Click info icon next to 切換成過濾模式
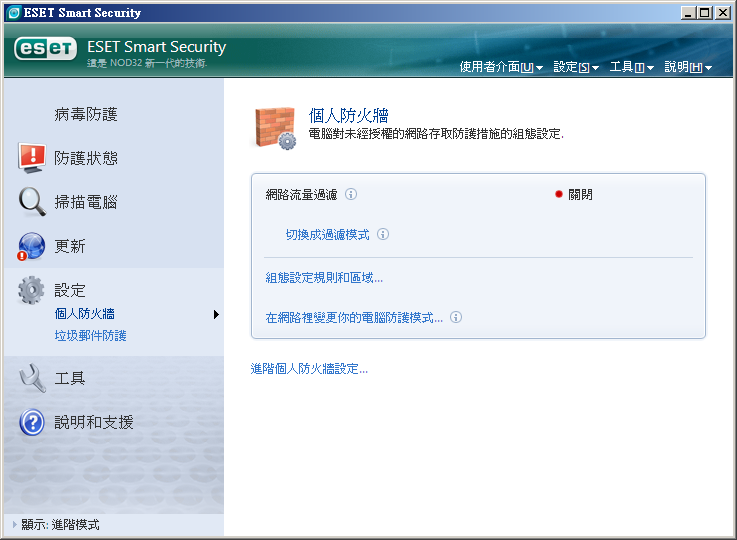 383,234
